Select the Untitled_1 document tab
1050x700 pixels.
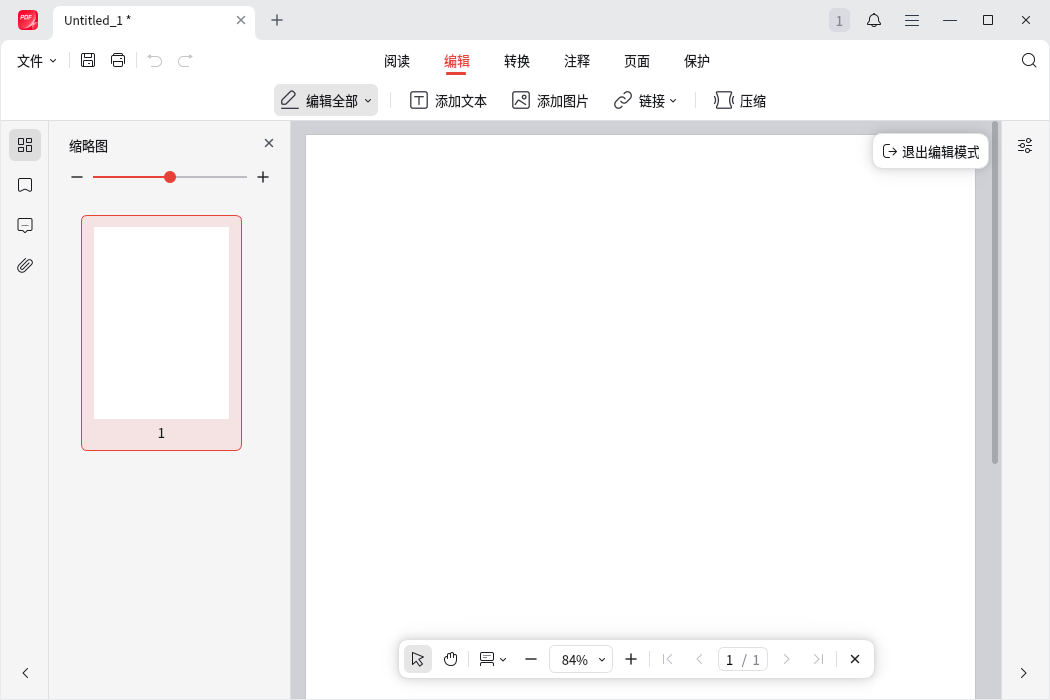pos(153,20)
